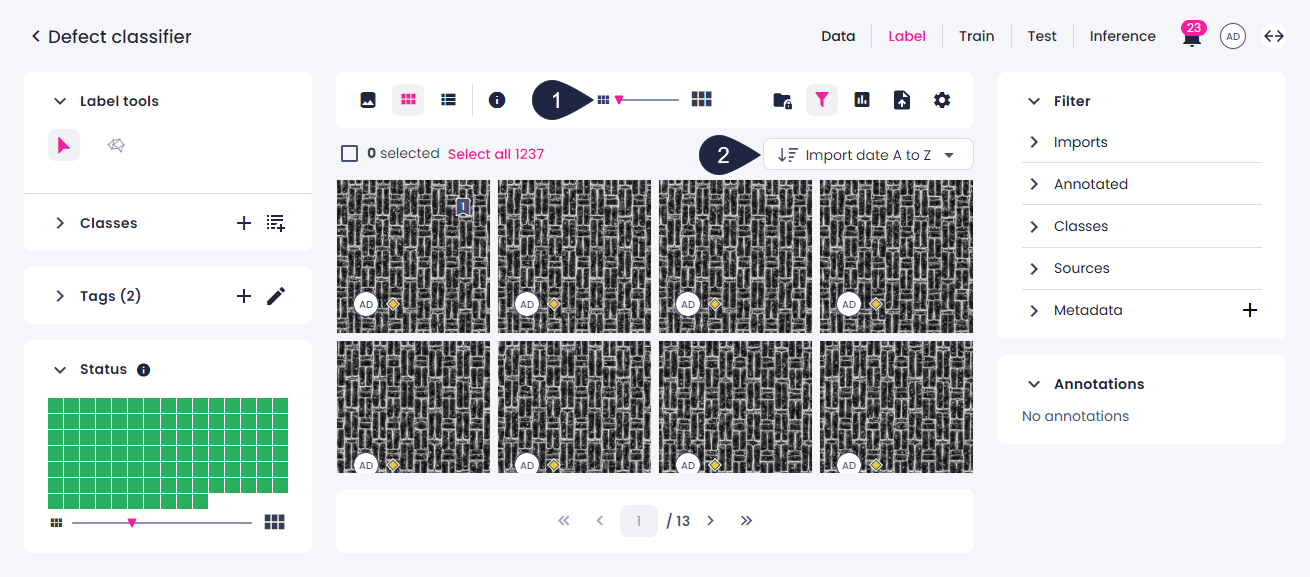Click the No annotations text
The width and height of the screenshot is (1310, 577).
[1075, 416]
